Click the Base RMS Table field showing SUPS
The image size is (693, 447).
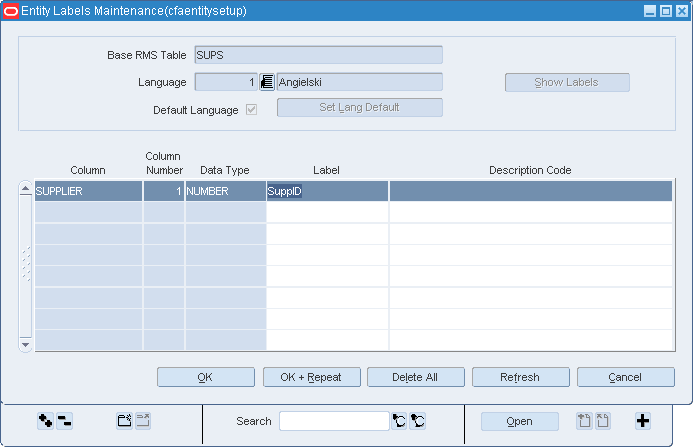[319, 55]
